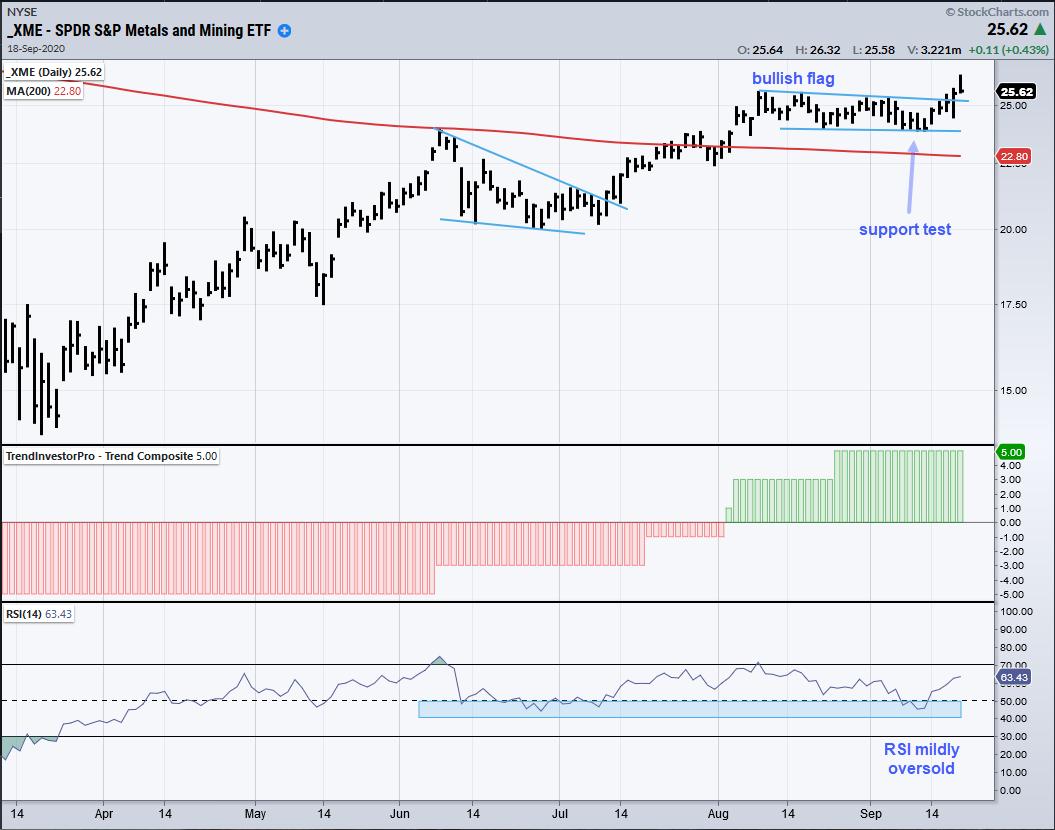The image size is (1055, 830).
Task: Select the Trend Composite indicator label
Action: (110, 456)
